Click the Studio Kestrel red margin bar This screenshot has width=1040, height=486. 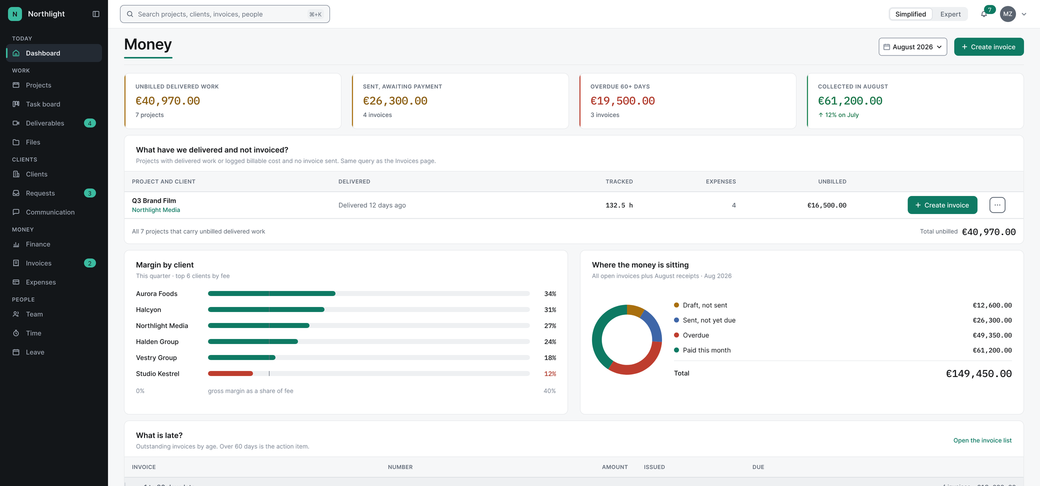[x=230, y=373]
